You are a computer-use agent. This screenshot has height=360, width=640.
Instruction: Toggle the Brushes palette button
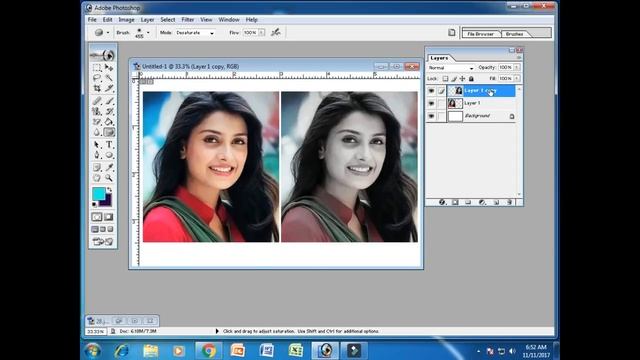(451, 32)
